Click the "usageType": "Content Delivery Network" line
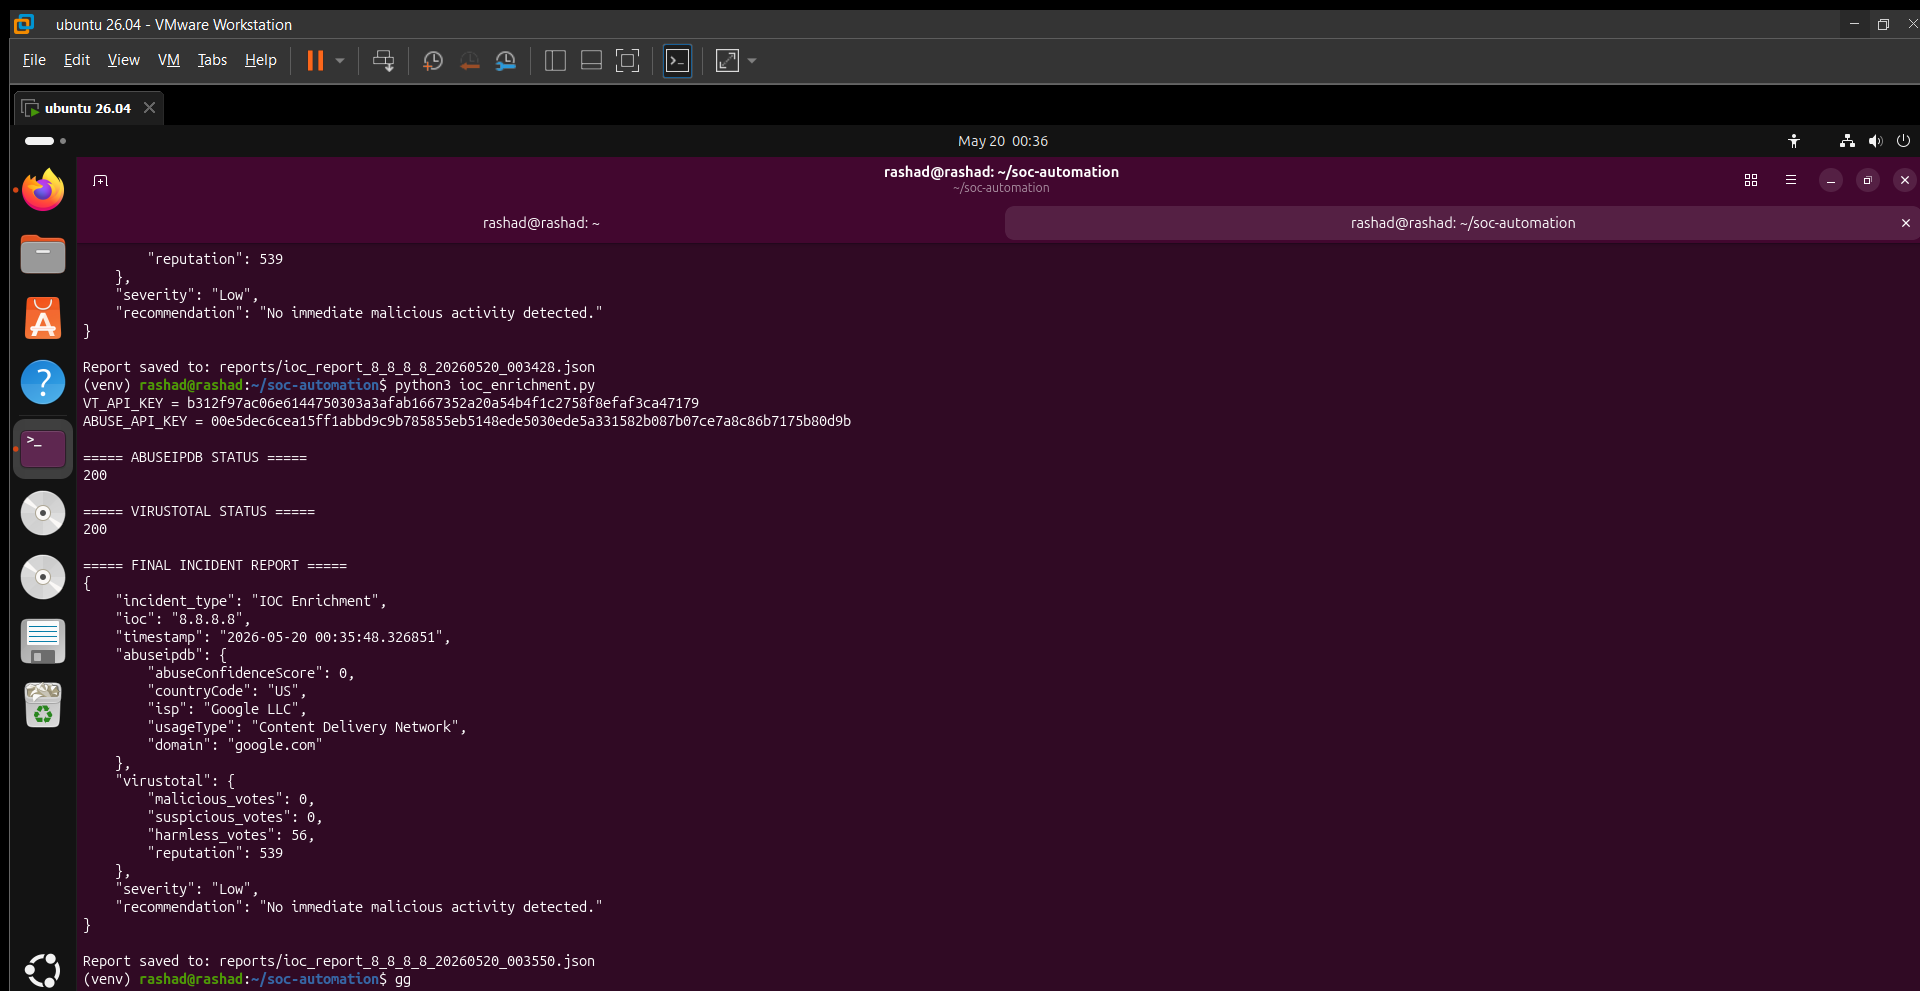The width and height of the screenshot is (1920, 991). [307, 727]
